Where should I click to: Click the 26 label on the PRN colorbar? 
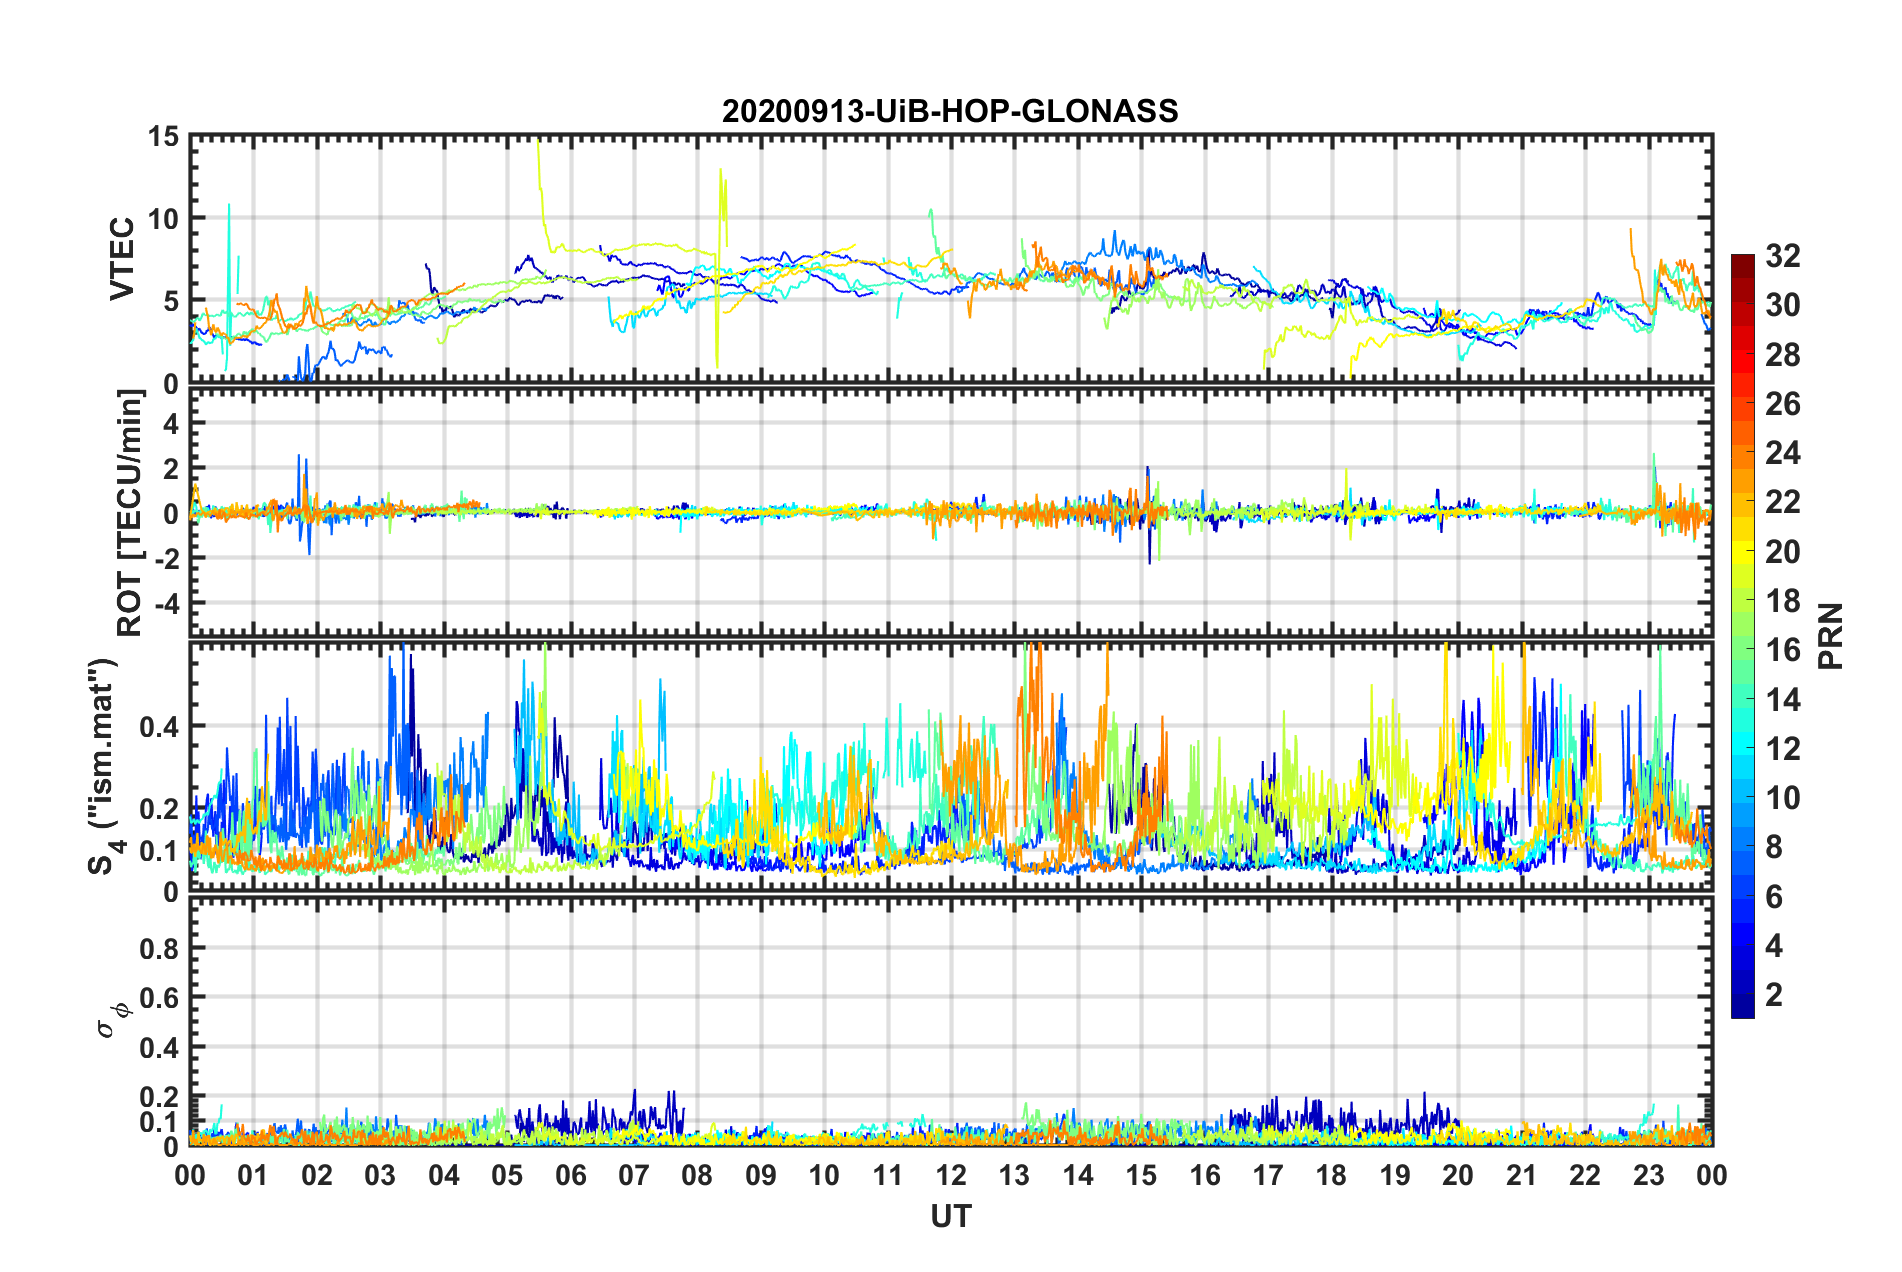coord(1783,404)
